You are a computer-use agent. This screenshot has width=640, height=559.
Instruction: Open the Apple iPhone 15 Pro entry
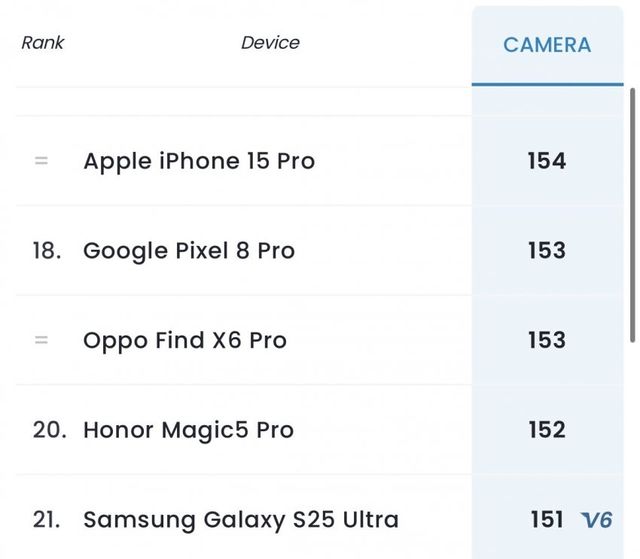[199, 161]
